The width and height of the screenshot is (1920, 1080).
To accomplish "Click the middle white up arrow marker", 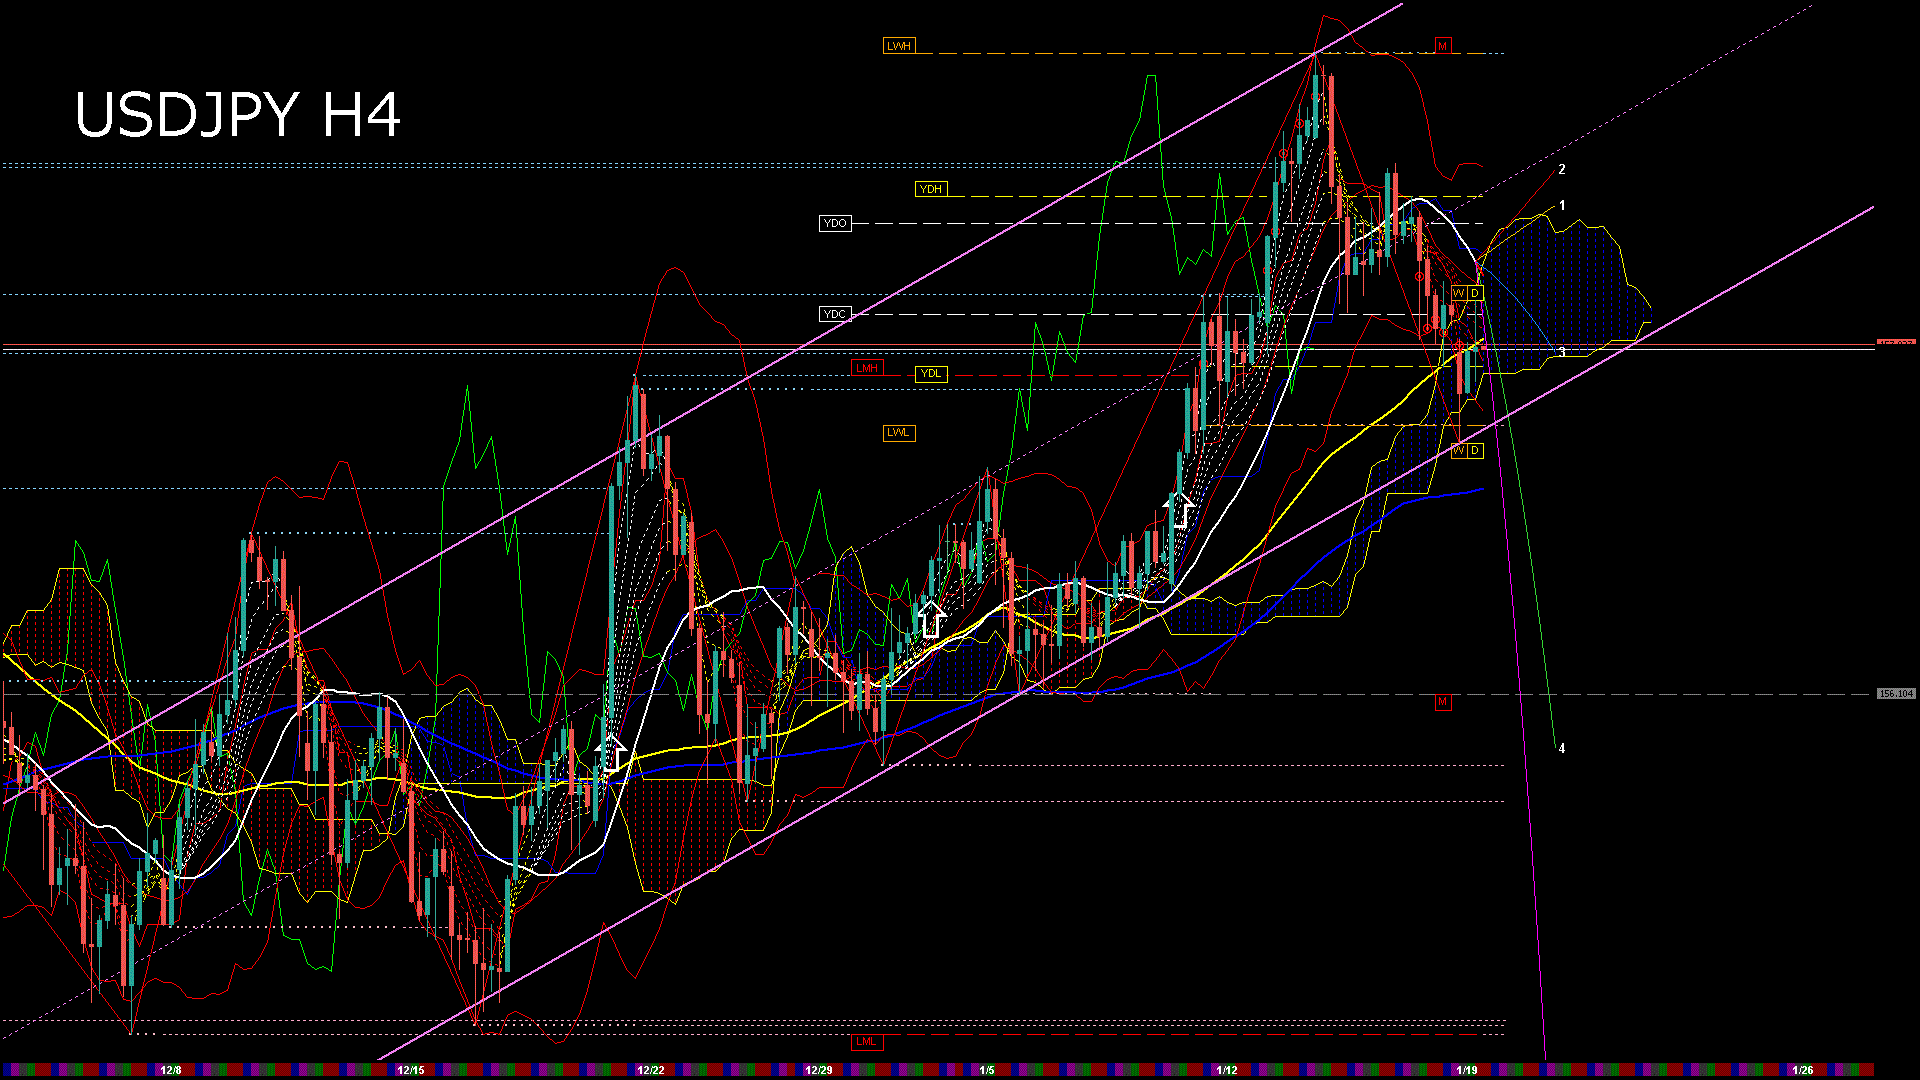I will [x=931, y=619].
